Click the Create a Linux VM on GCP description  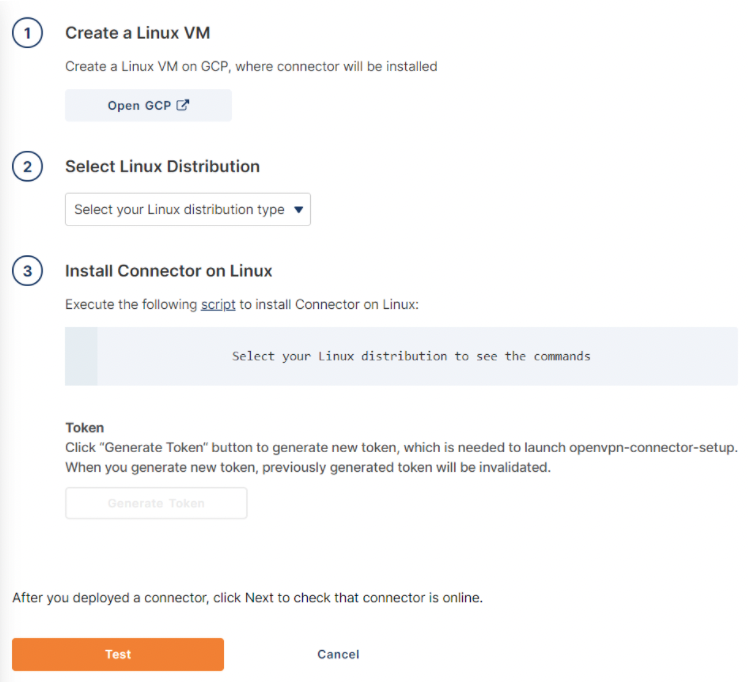(251, 67)
